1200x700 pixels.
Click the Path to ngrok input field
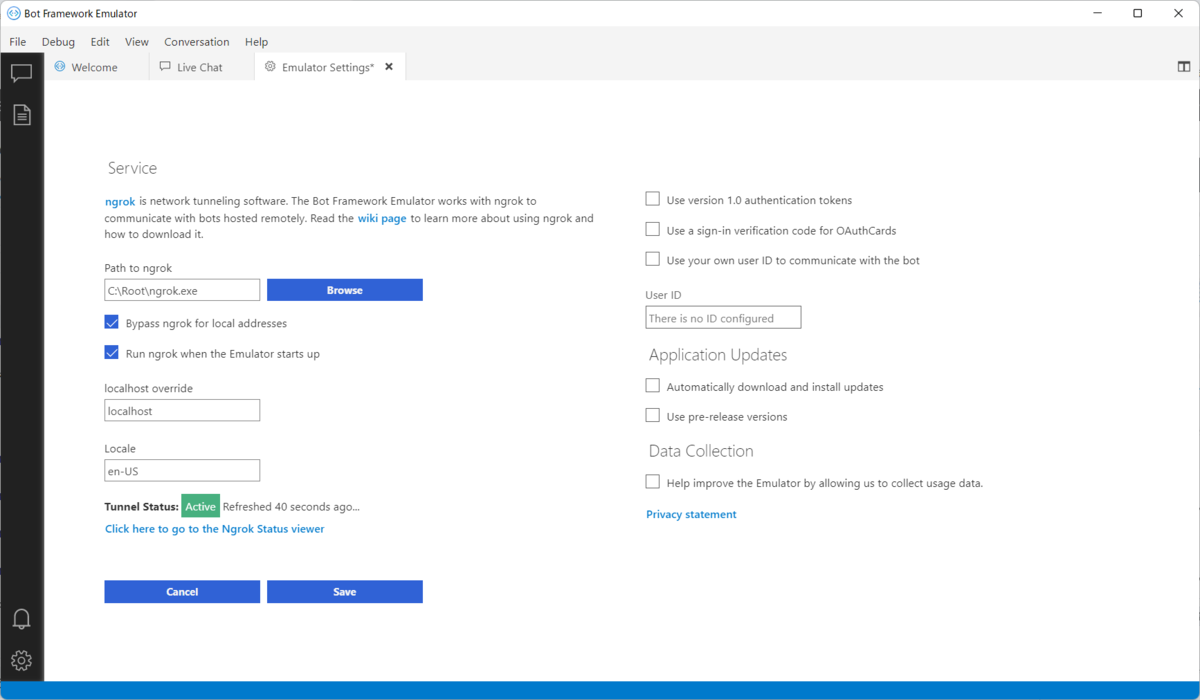coord(182,290)
